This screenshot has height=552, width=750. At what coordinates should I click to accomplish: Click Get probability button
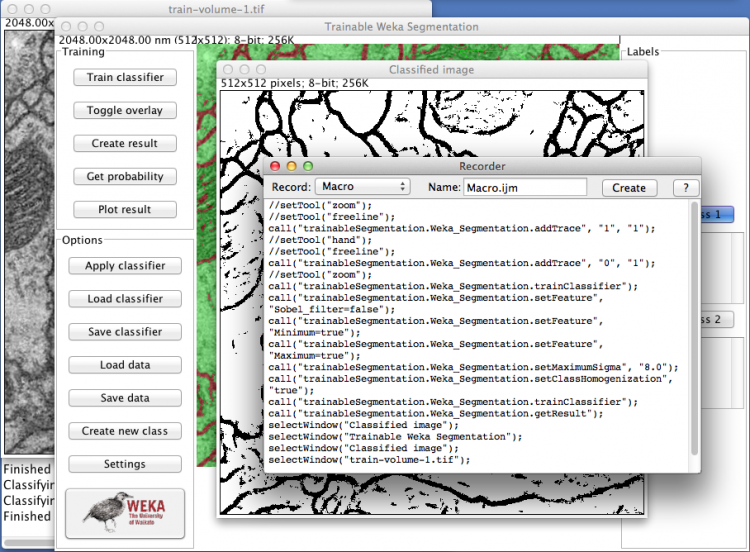(125, 176)
